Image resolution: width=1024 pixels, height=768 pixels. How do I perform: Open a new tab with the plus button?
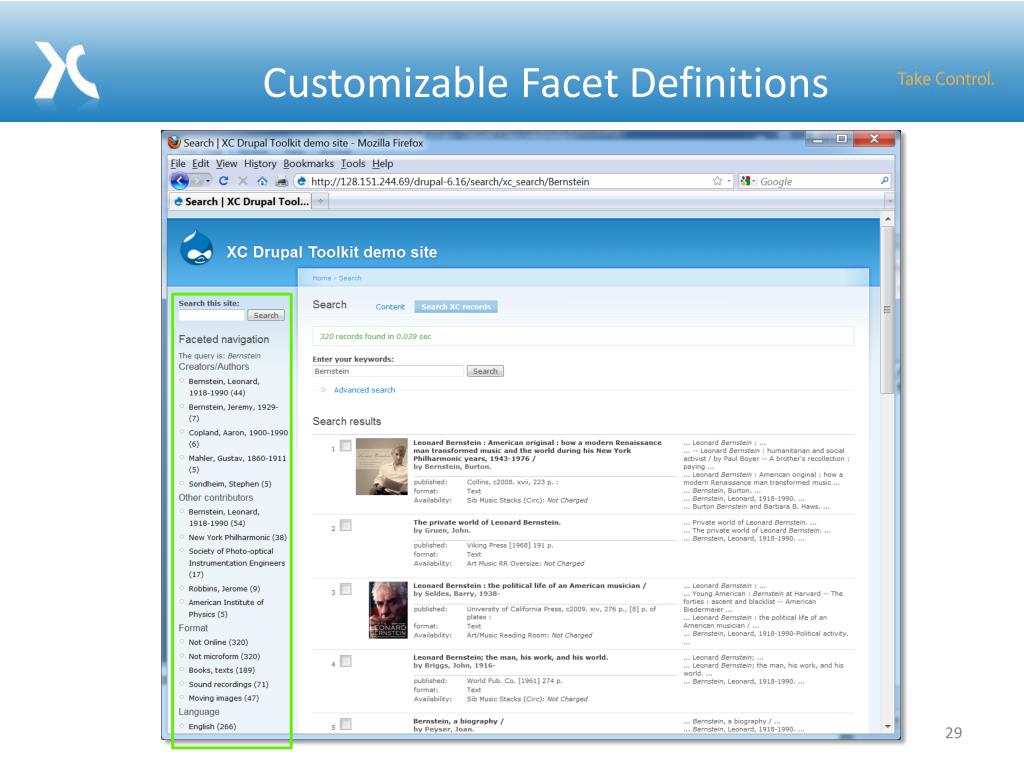pyautogui.click(x=321, y=201)
